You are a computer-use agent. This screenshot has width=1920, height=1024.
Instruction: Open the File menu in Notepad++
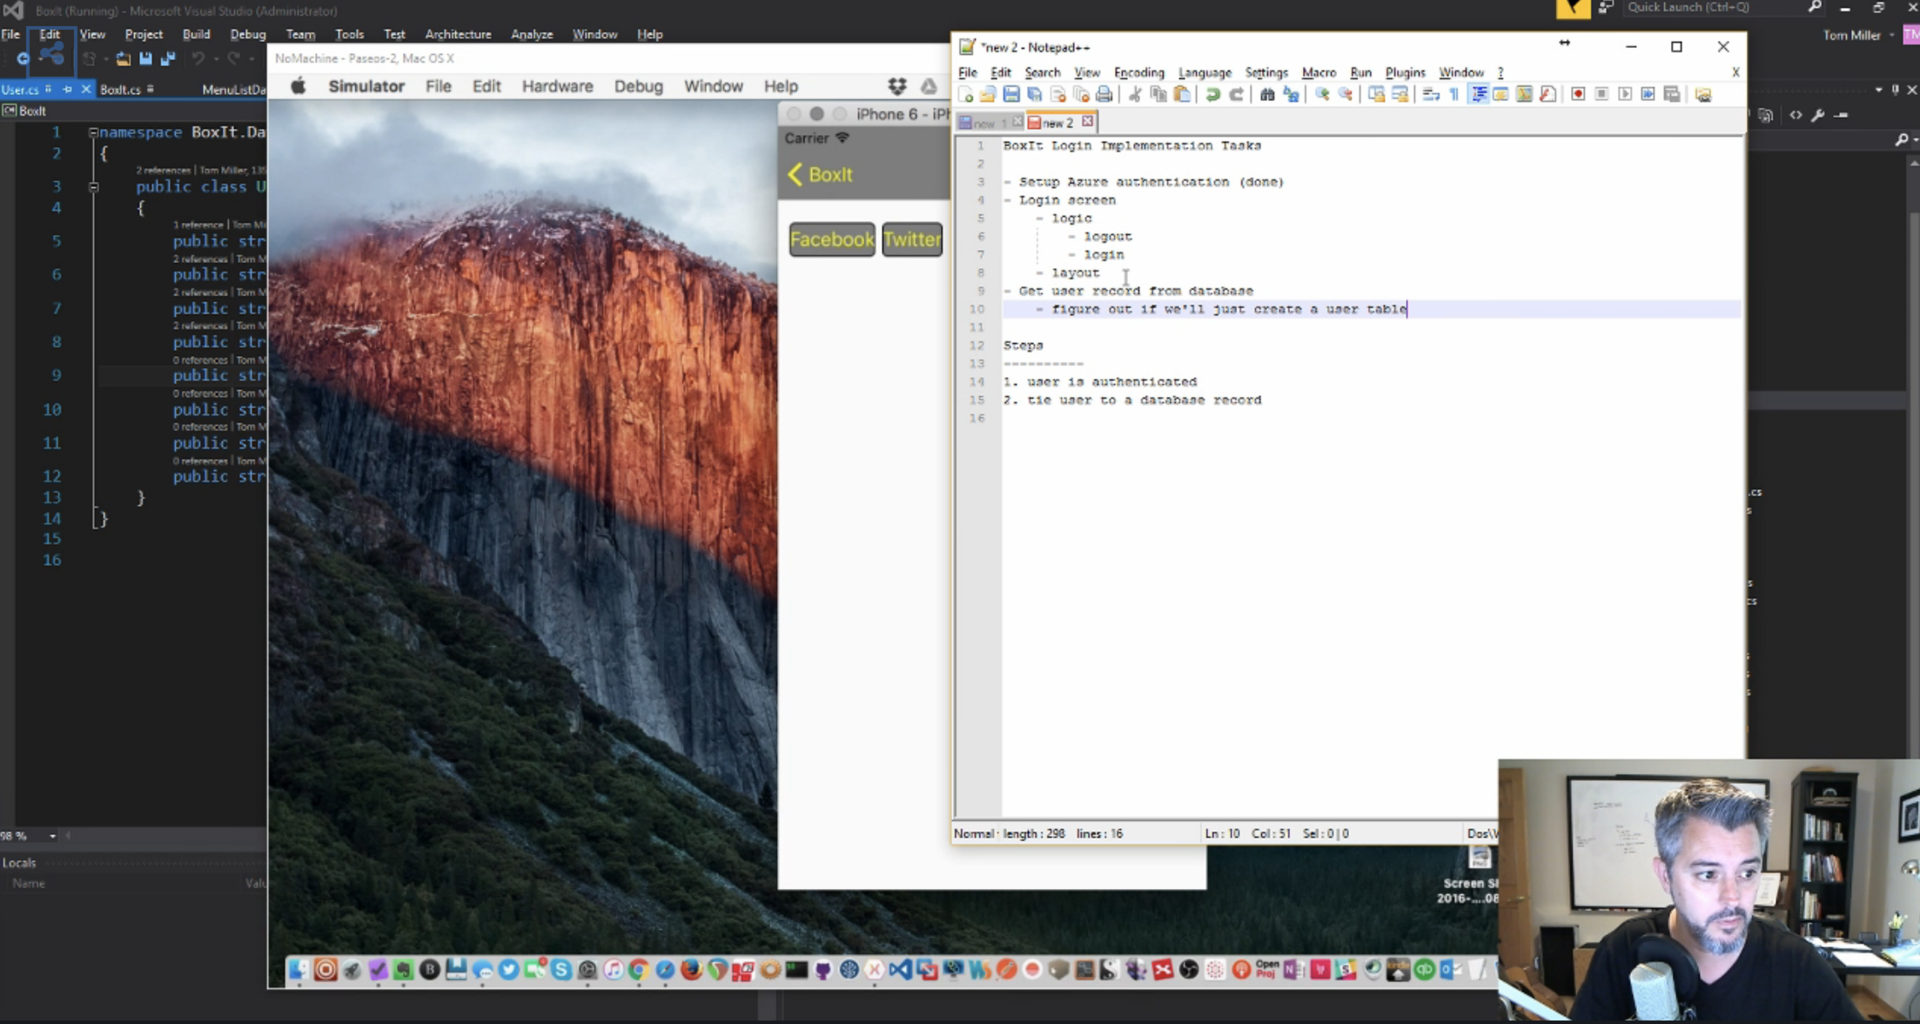967,72
